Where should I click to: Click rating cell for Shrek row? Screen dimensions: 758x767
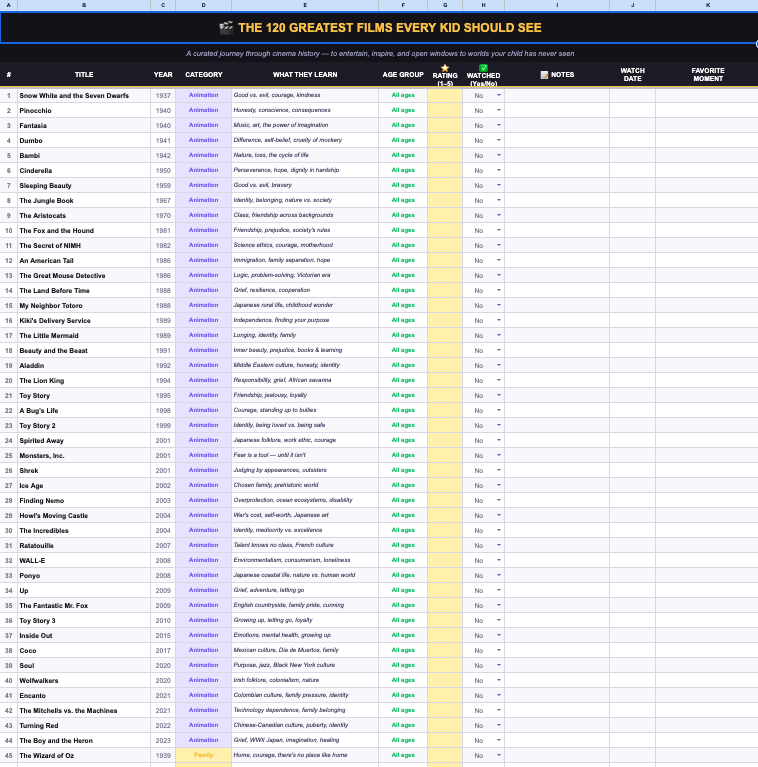point(445,470)
